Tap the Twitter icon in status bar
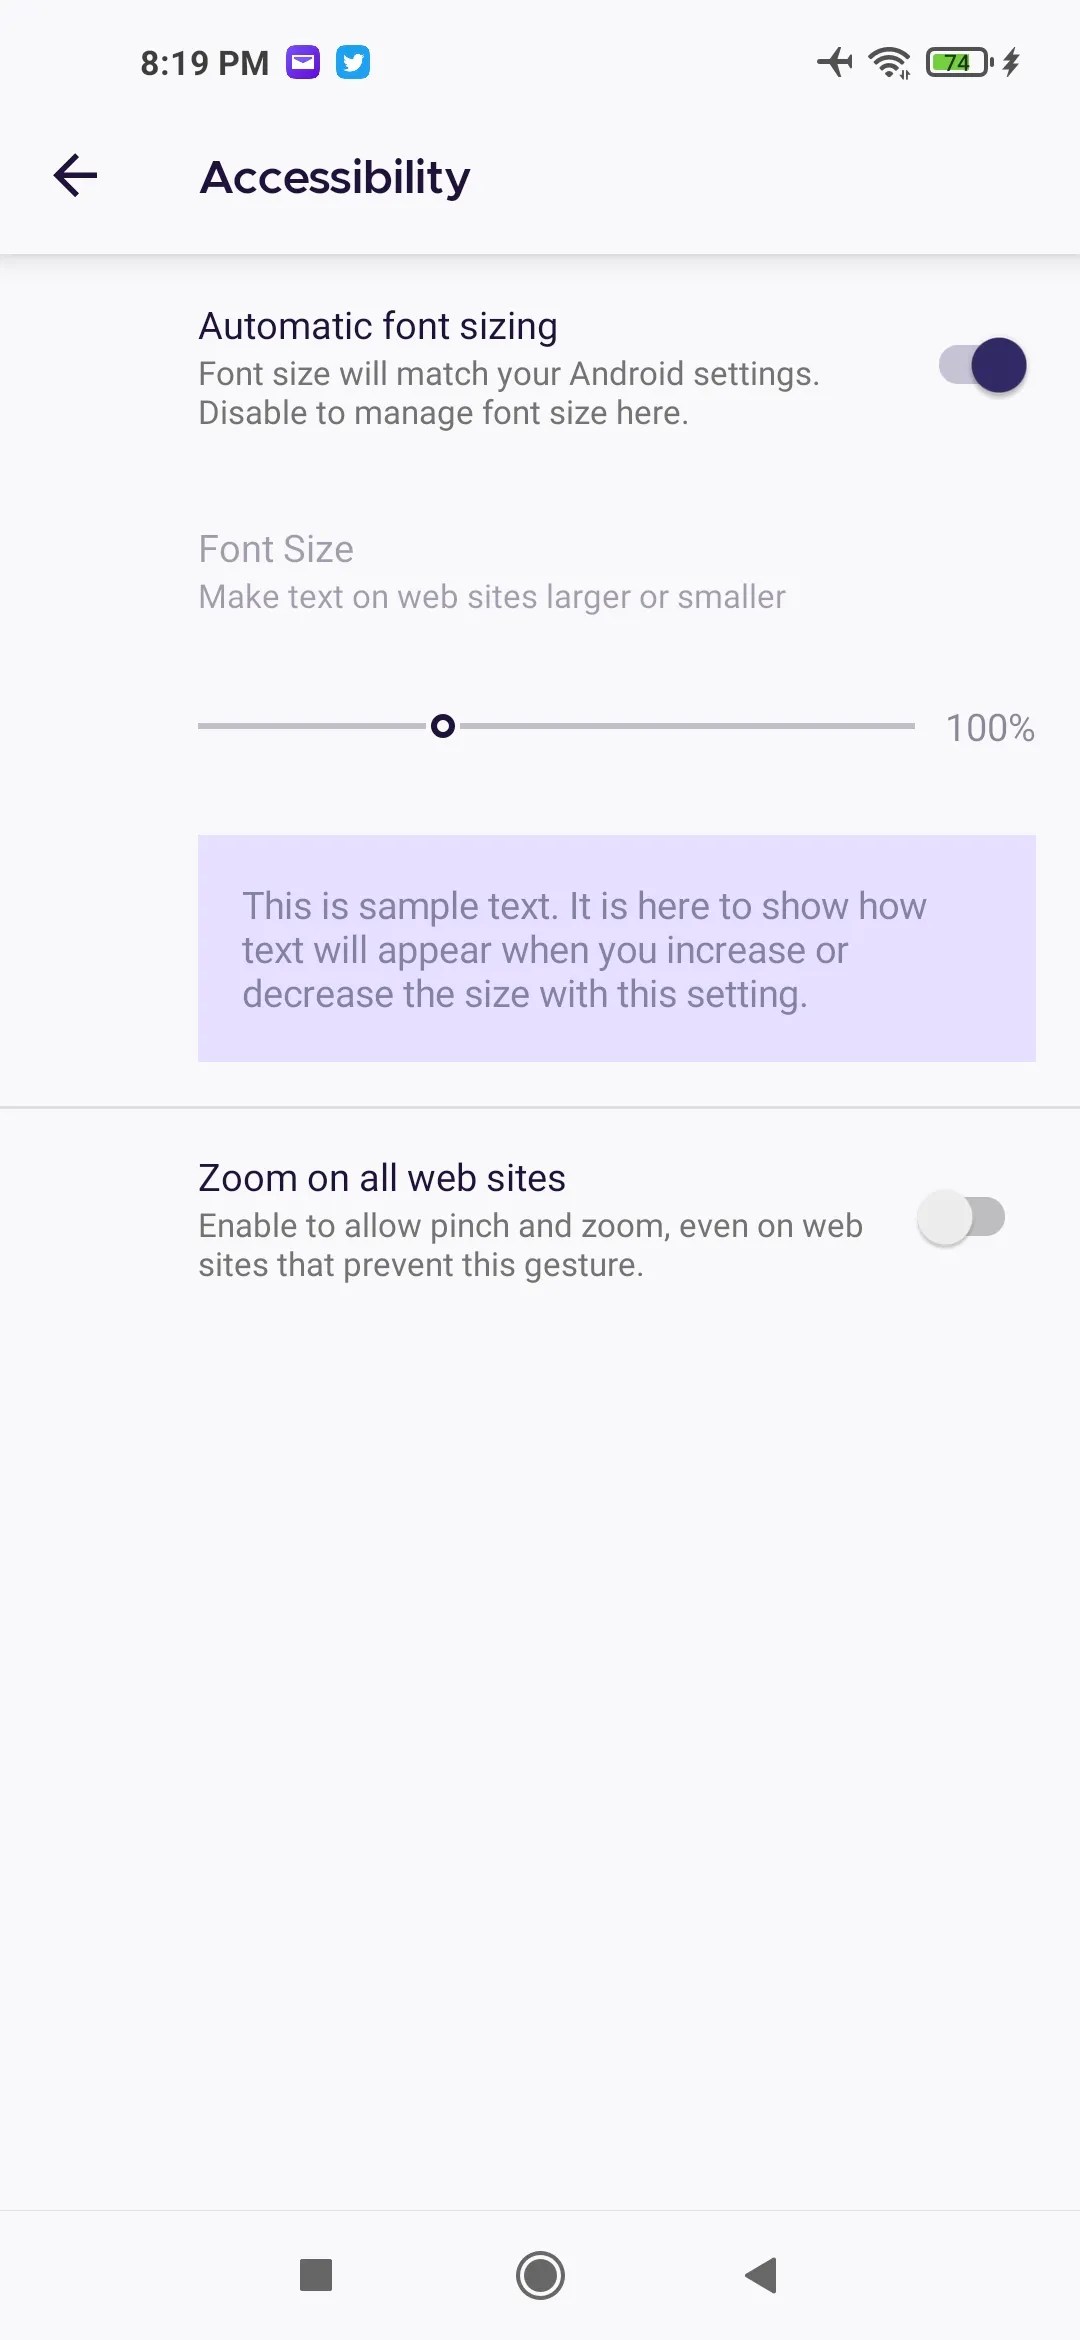This screenshot has height=2340, width=1080. pyautogui.click(x=353, y=62)
